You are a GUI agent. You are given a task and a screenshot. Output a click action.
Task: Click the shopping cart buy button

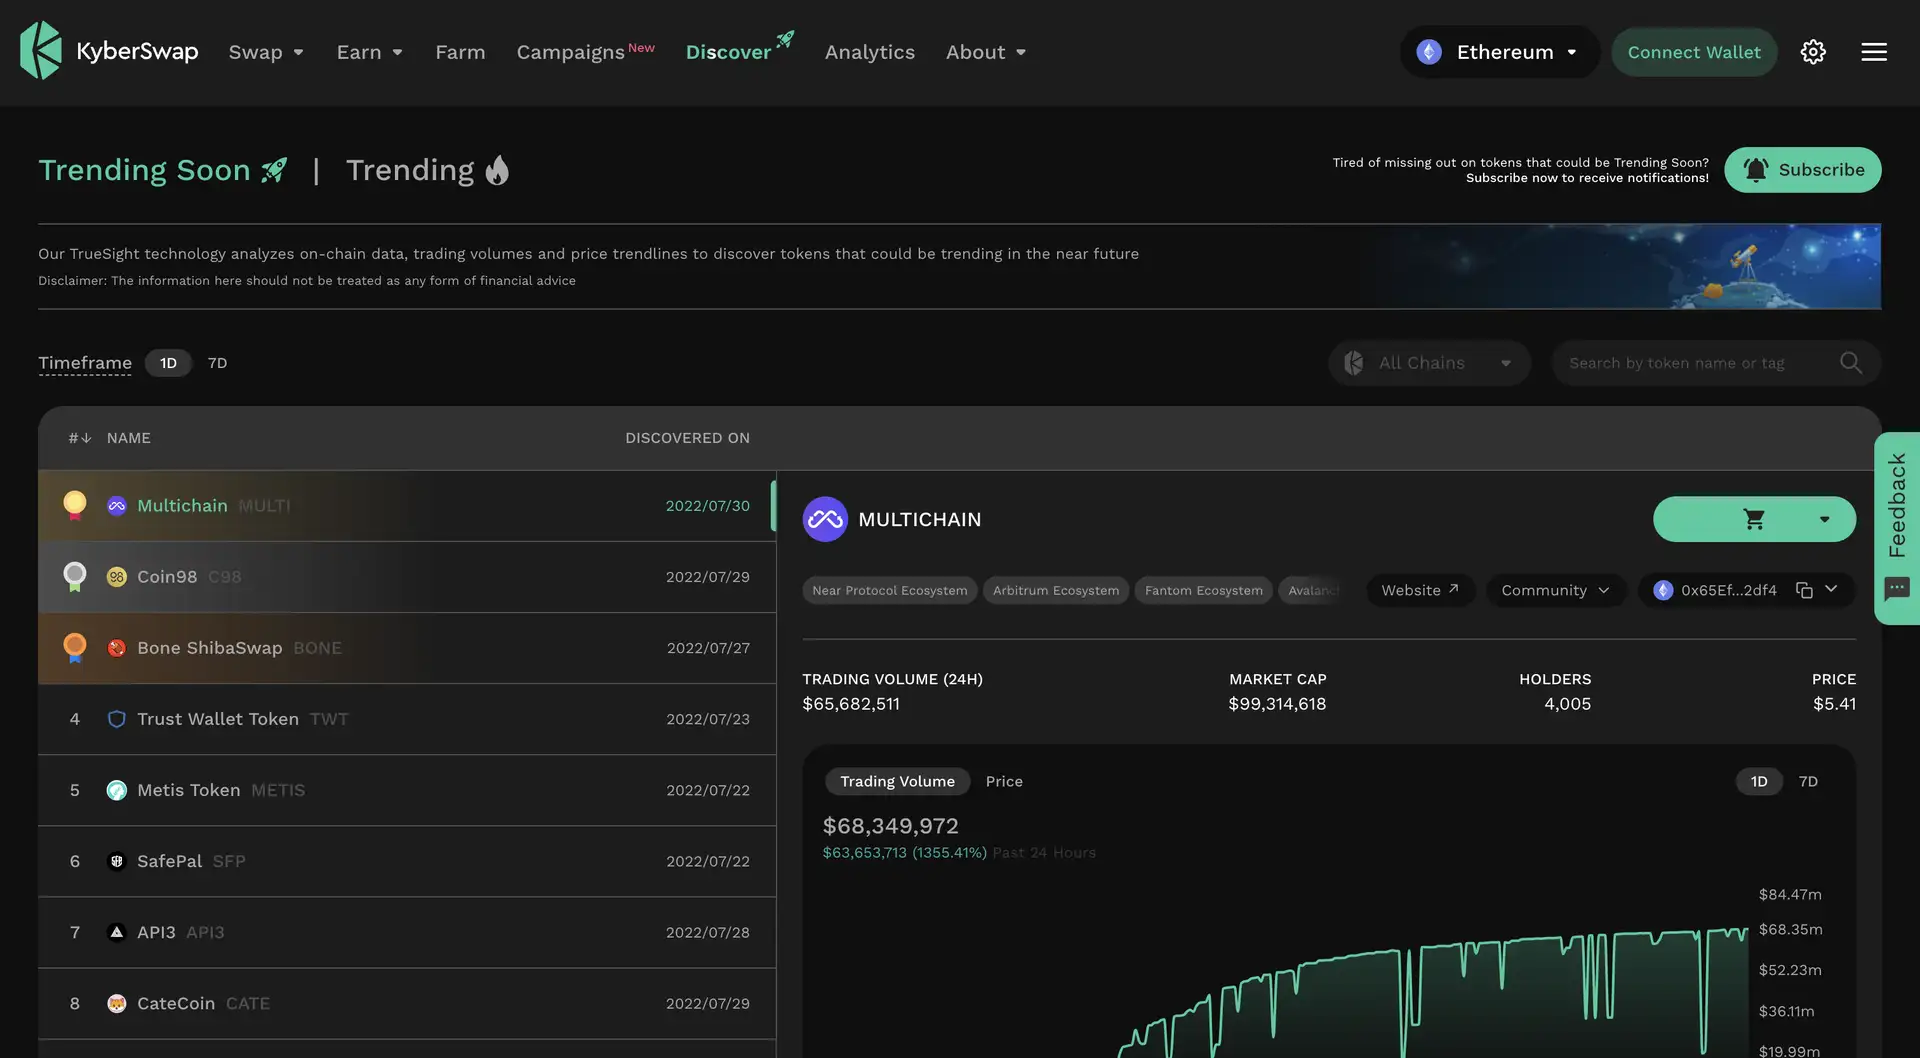coord(1753,519)
